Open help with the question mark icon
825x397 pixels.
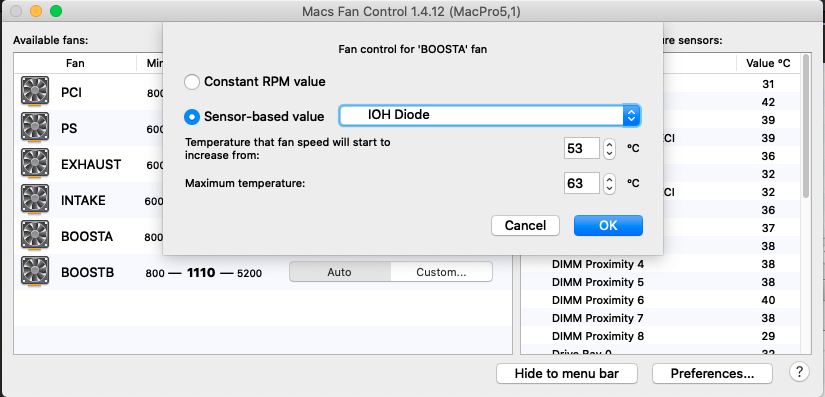(799, 372)
